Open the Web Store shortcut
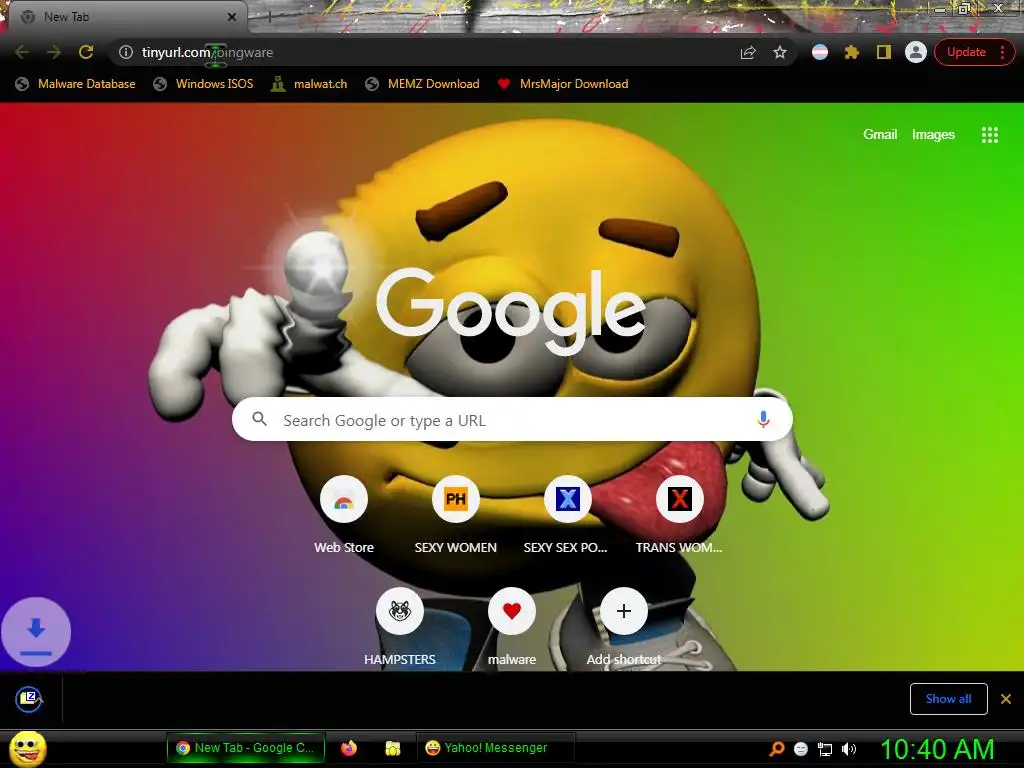1024x768 pixels. click(344, 516)
